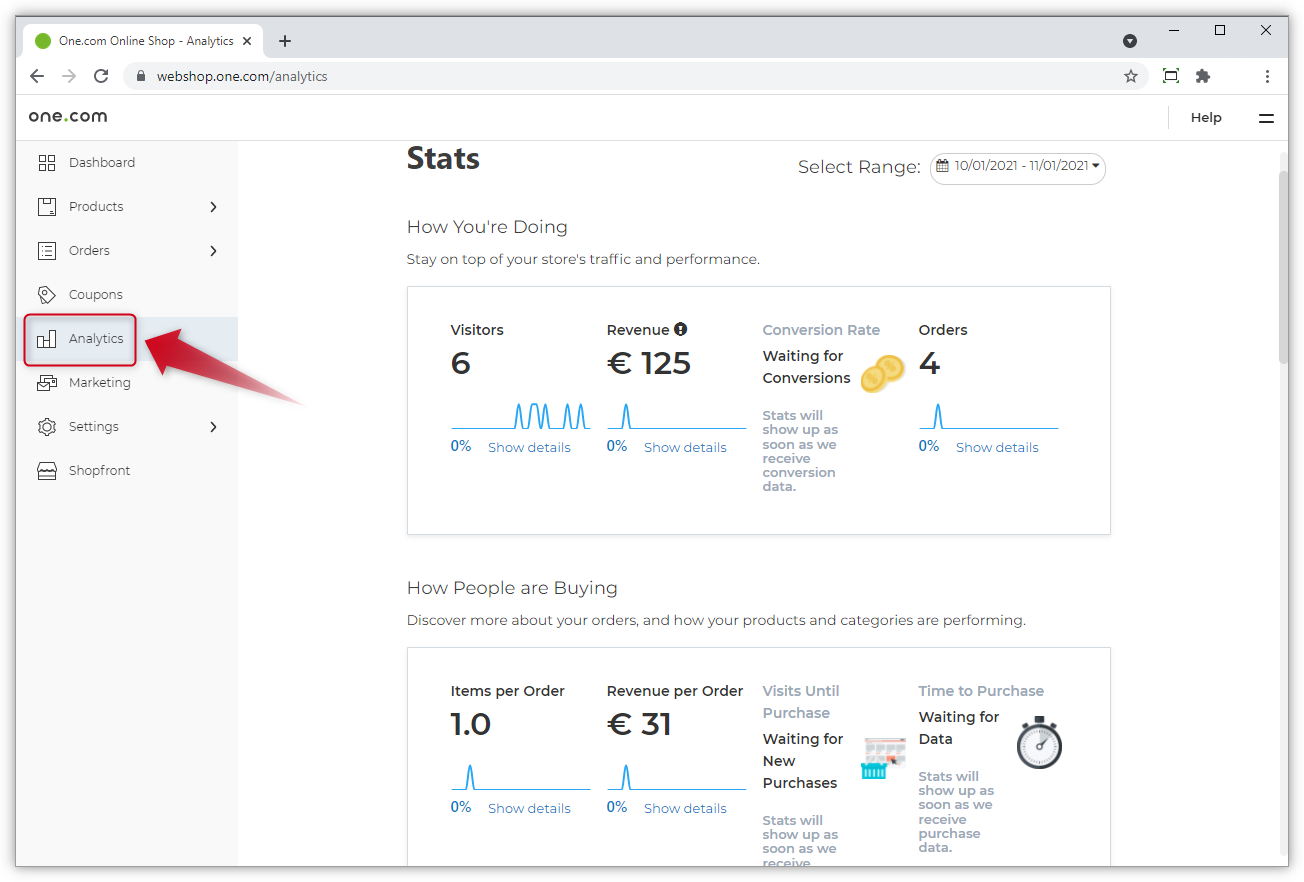Click the Dashboard grid icon in sidebar

[46, 163]
